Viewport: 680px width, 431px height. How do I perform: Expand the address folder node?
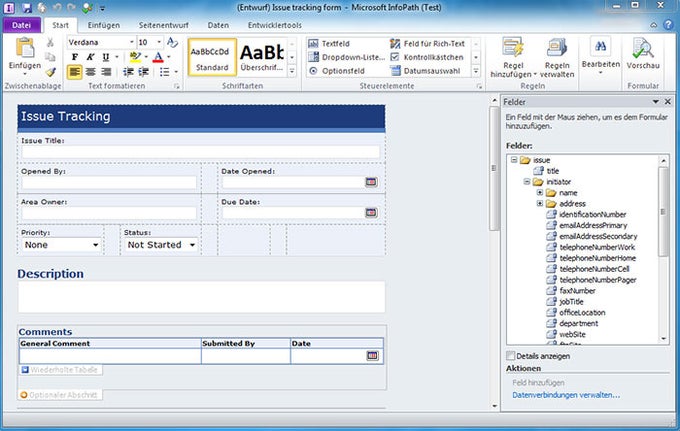(540, 203)
